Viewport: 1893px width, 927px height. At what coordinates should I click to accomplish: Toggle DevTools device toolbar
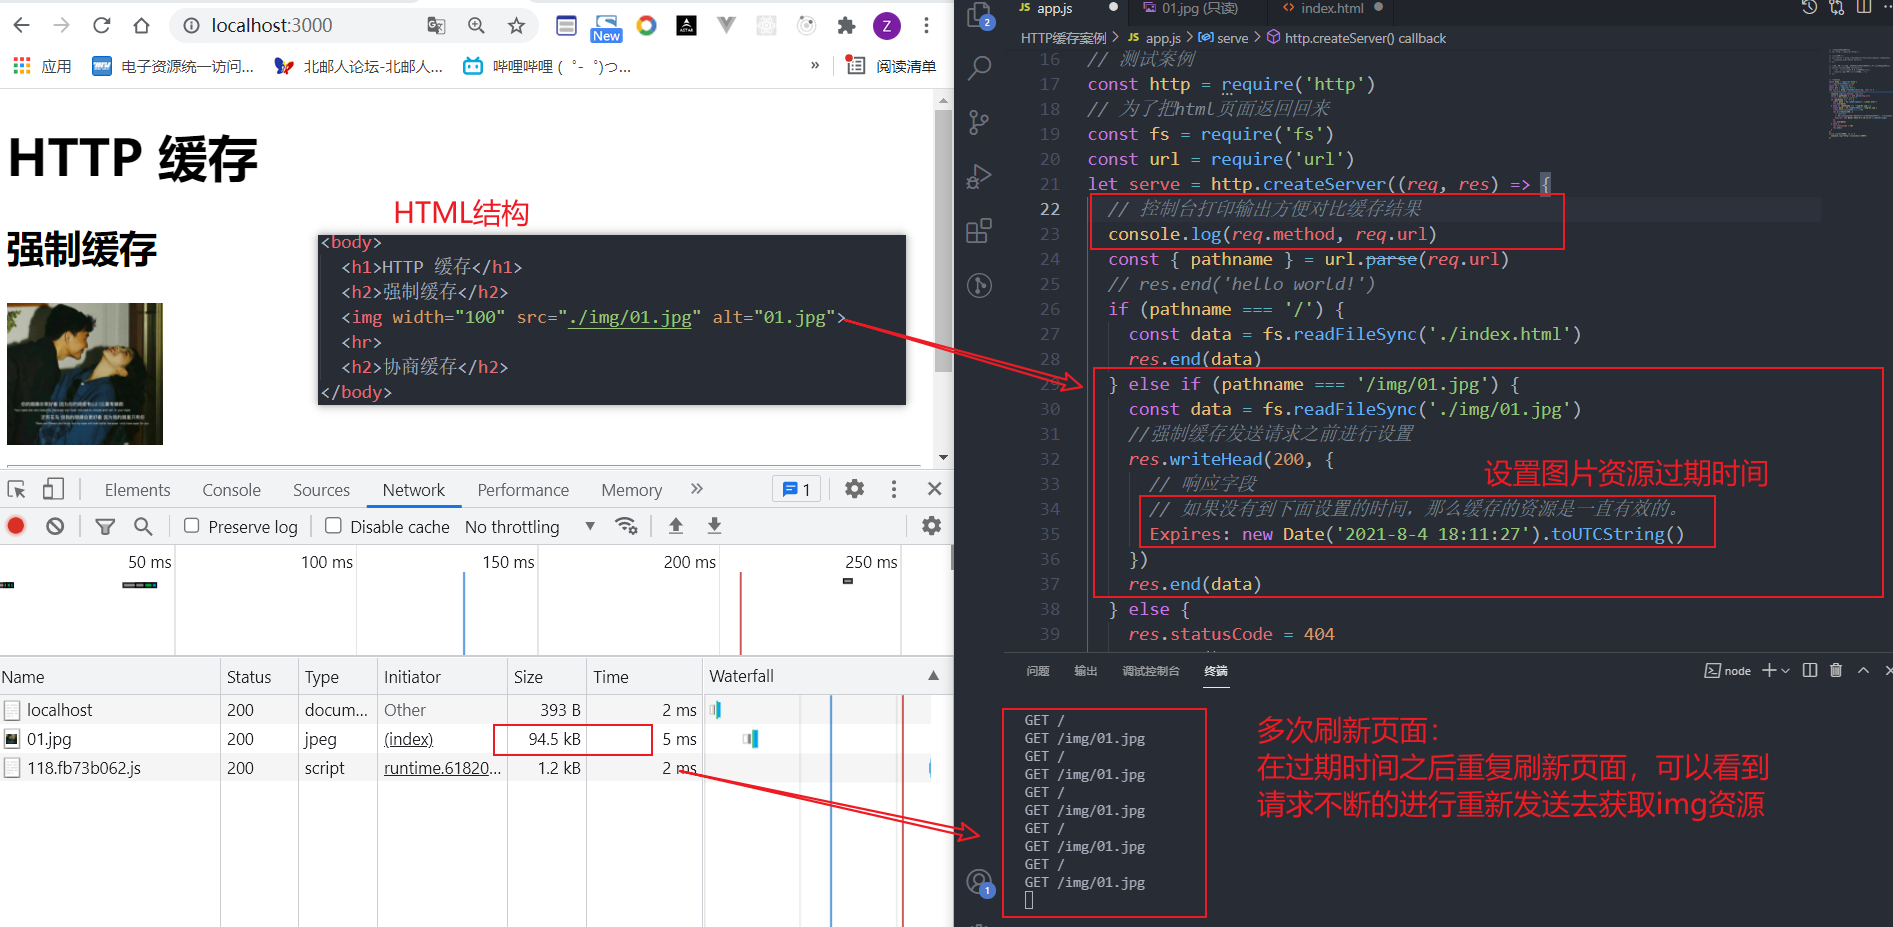pyautogui.click(x=53, y=489)
